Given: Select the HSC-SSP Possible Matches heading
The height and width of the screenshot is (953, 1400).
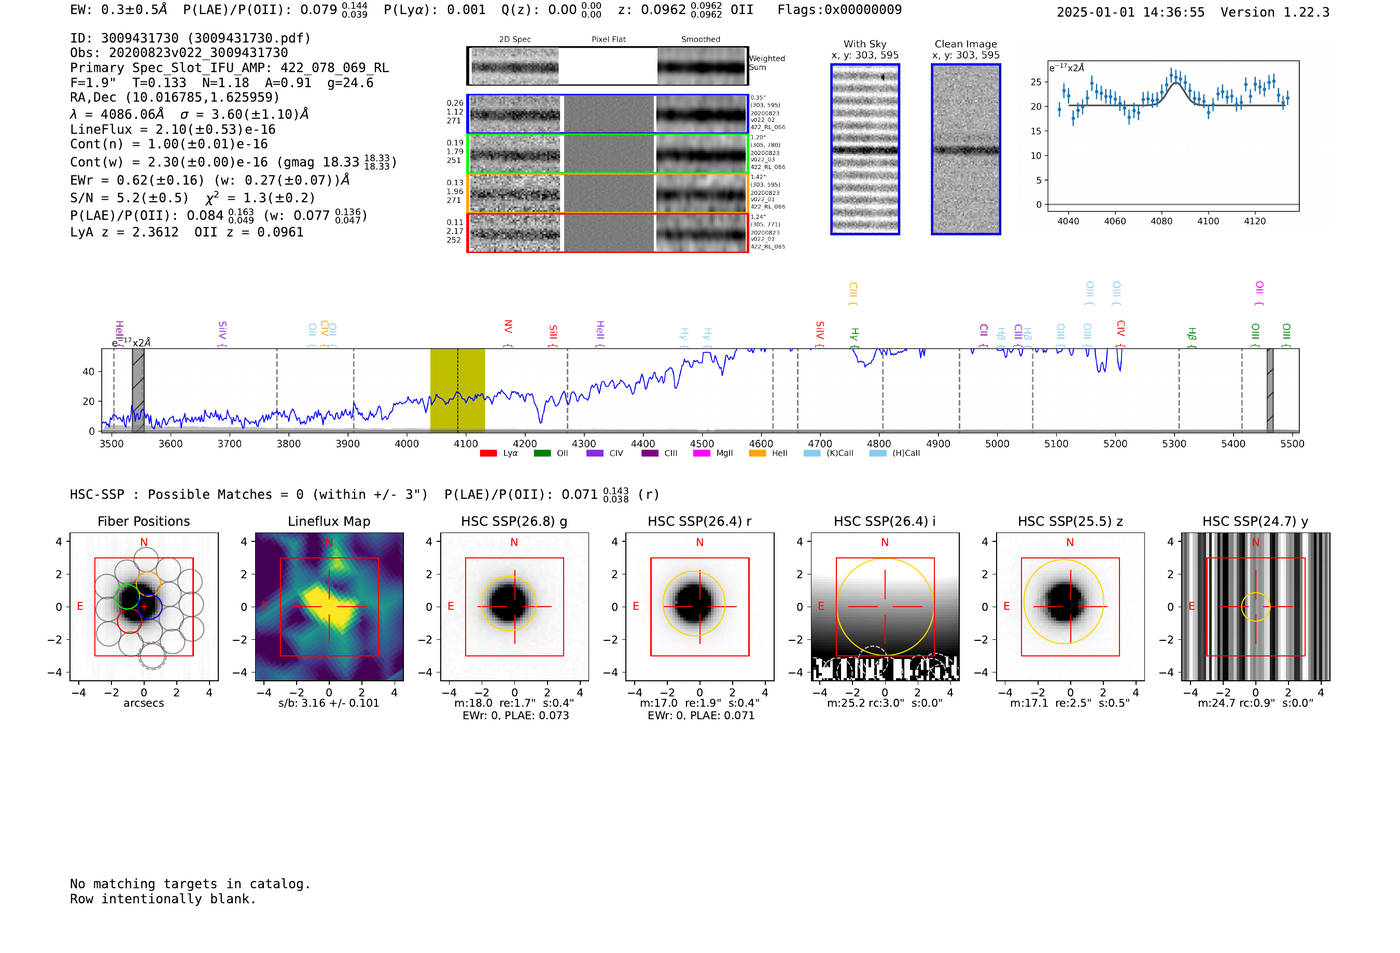Looking at the screenshot, I should 249,494.
